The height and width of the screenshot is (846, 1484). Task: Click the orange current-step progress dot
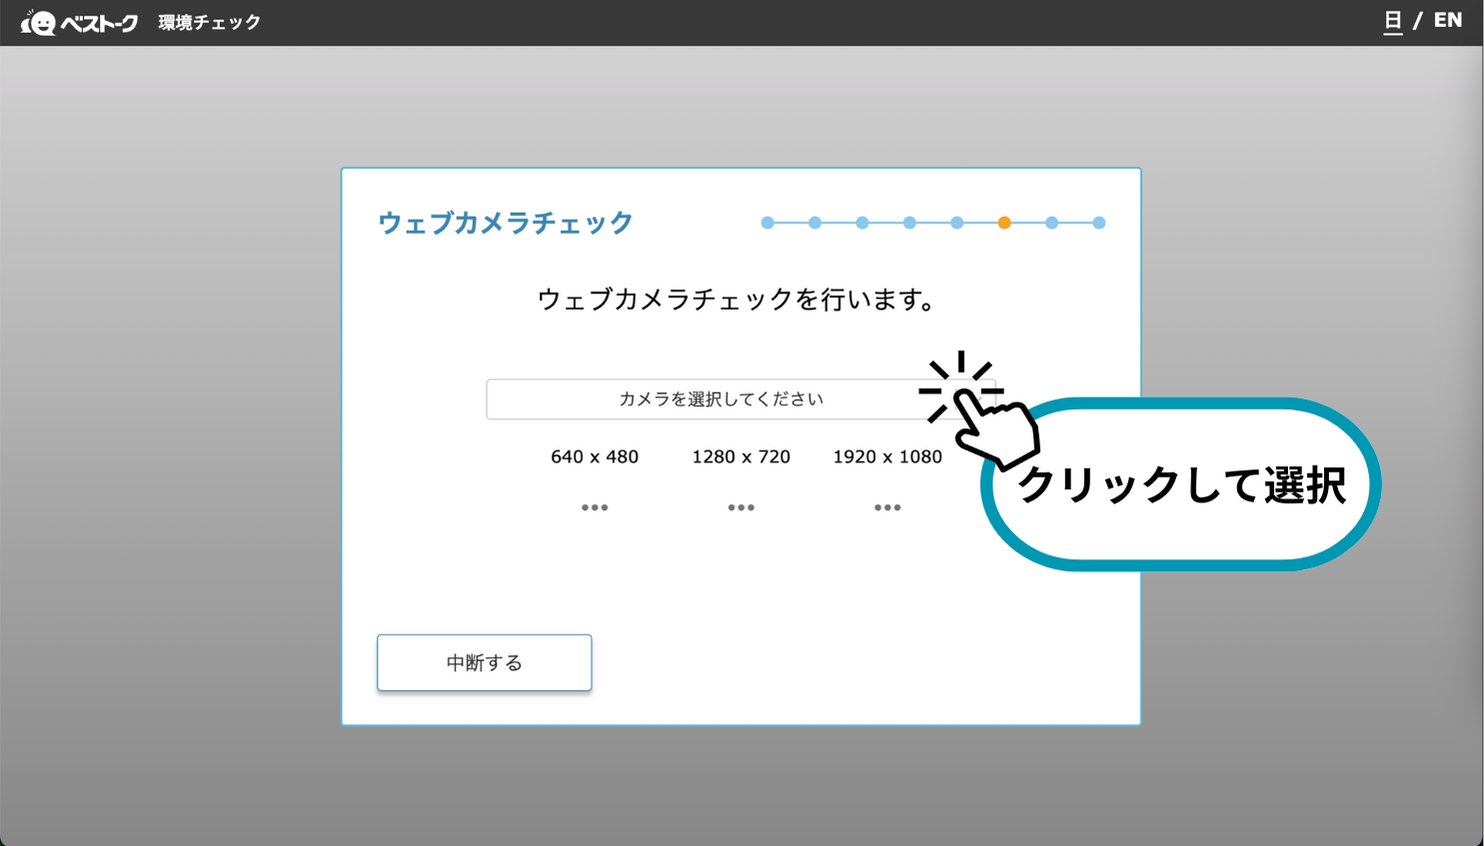[x=1004, y=223]
